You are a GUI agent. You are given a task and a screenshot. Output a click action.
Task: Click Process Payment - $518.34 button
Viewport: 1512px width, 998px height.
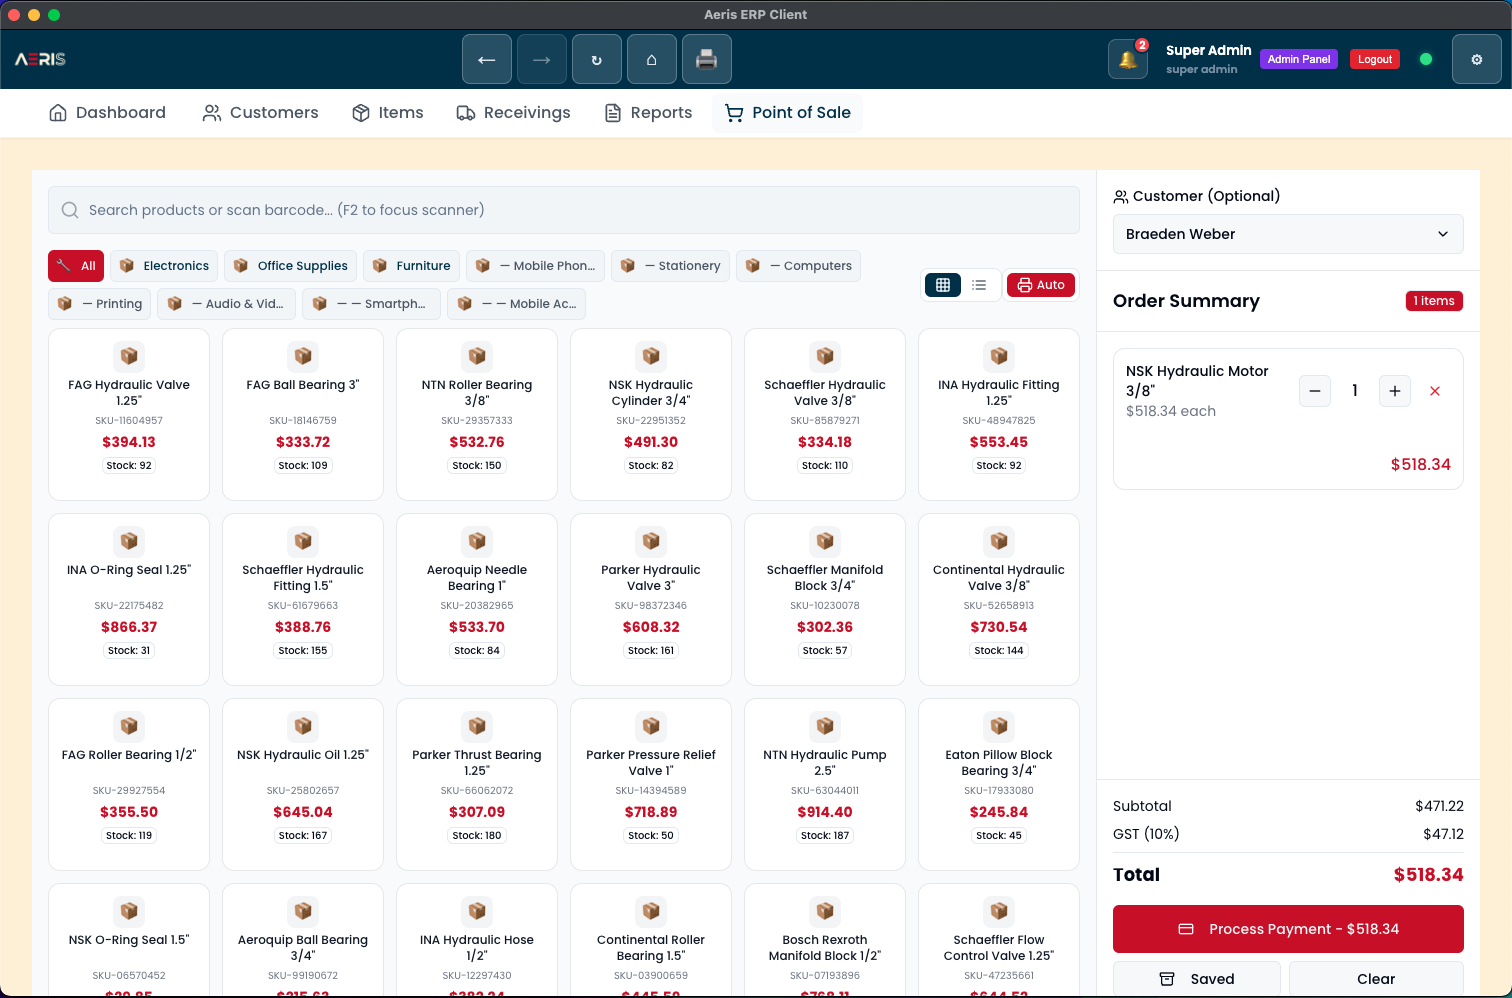[1288, 929]
